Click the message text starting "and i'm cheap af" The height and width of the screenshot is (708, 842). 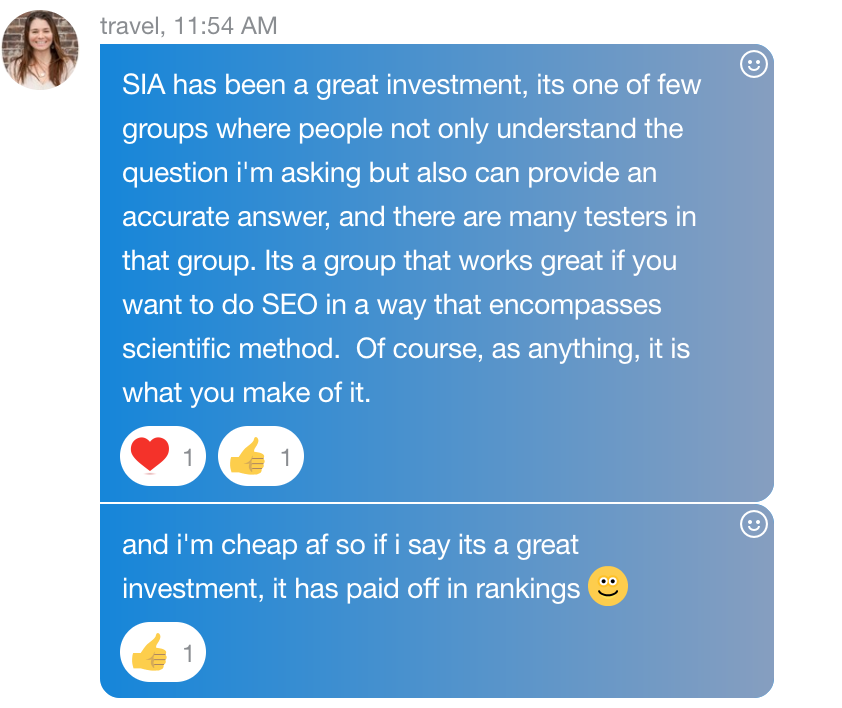point(350,545)
